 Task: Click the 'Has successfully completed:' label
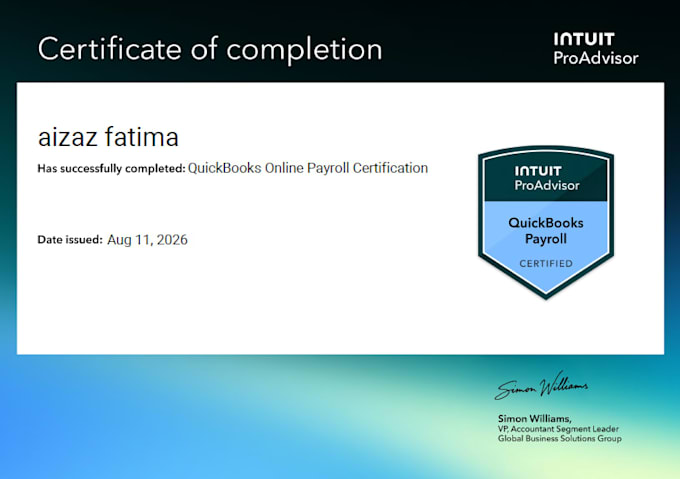[111, 168]
